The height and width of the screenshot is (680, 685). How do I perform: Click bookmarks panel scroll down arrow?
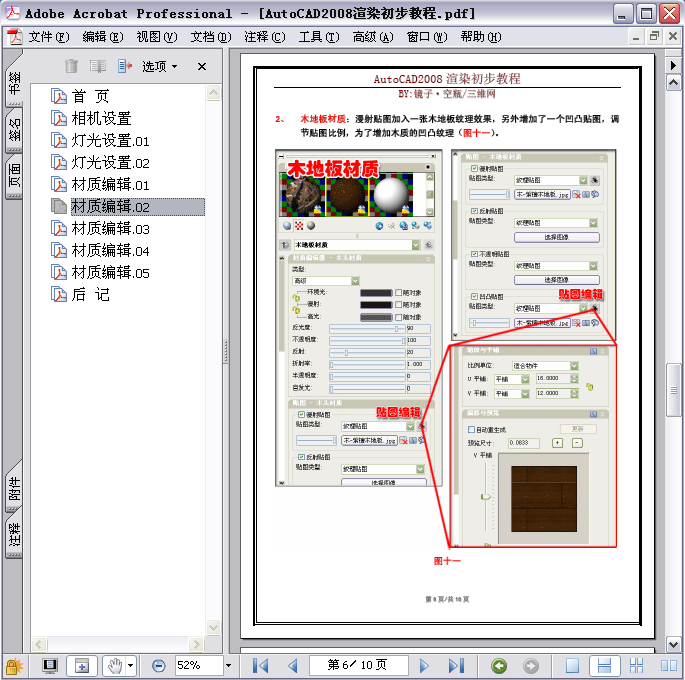[213, 627]
